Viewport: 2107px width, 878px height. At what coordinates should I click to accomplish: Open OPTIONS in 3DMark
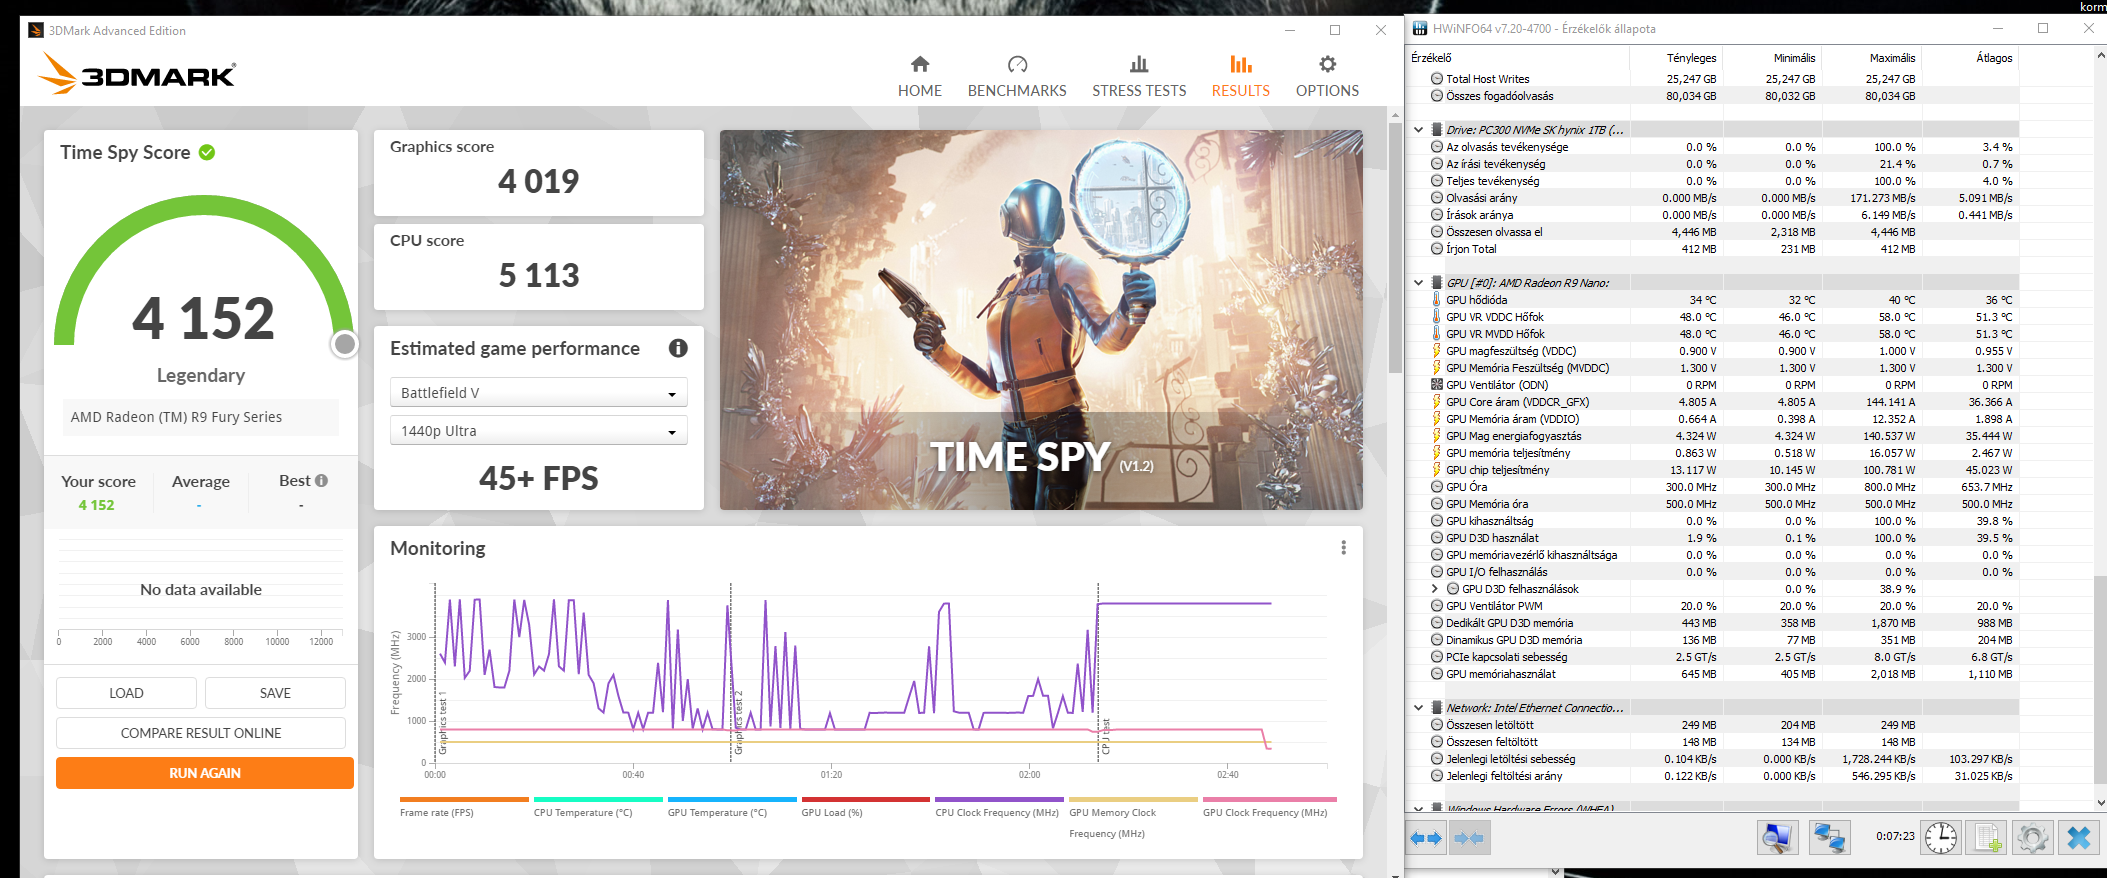(1327, 77)
